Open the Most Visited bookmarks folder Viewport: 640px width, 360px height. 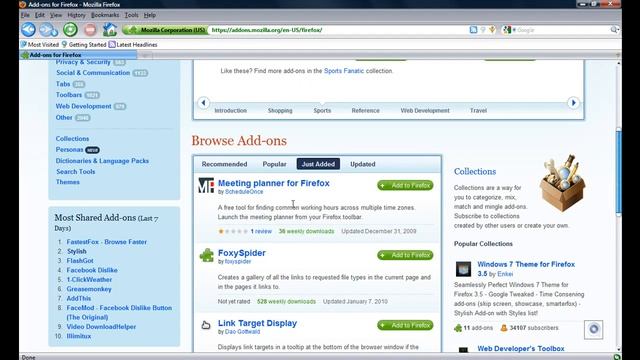point(40,44)
